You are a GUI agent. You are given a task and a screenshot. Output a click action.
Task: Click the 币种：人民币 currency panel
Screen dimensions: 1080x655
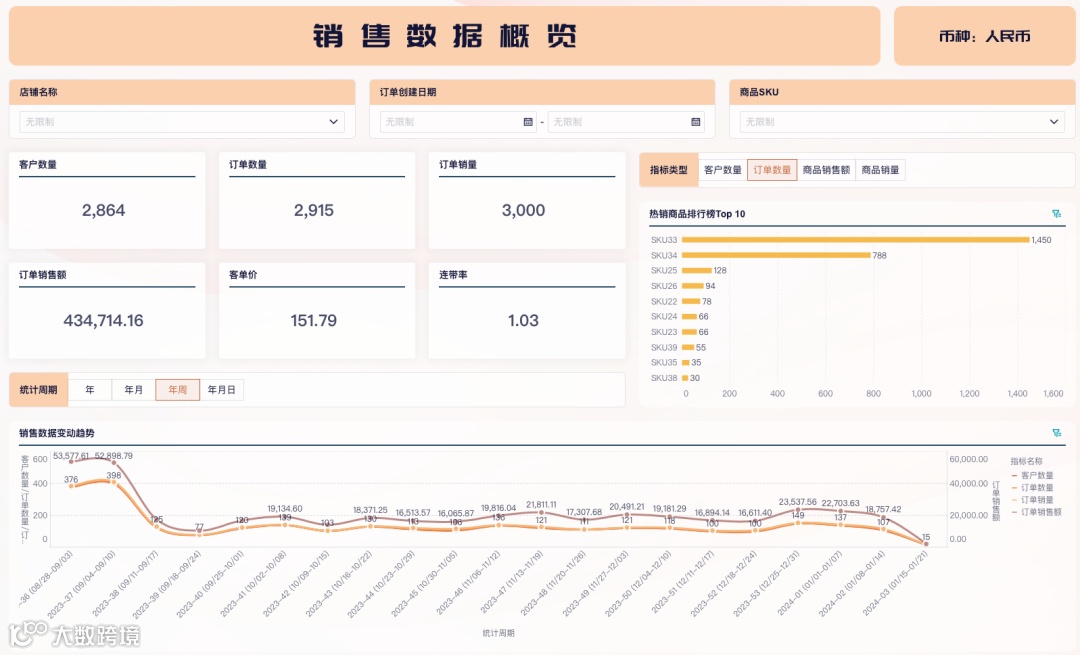[x=984, y=37]
